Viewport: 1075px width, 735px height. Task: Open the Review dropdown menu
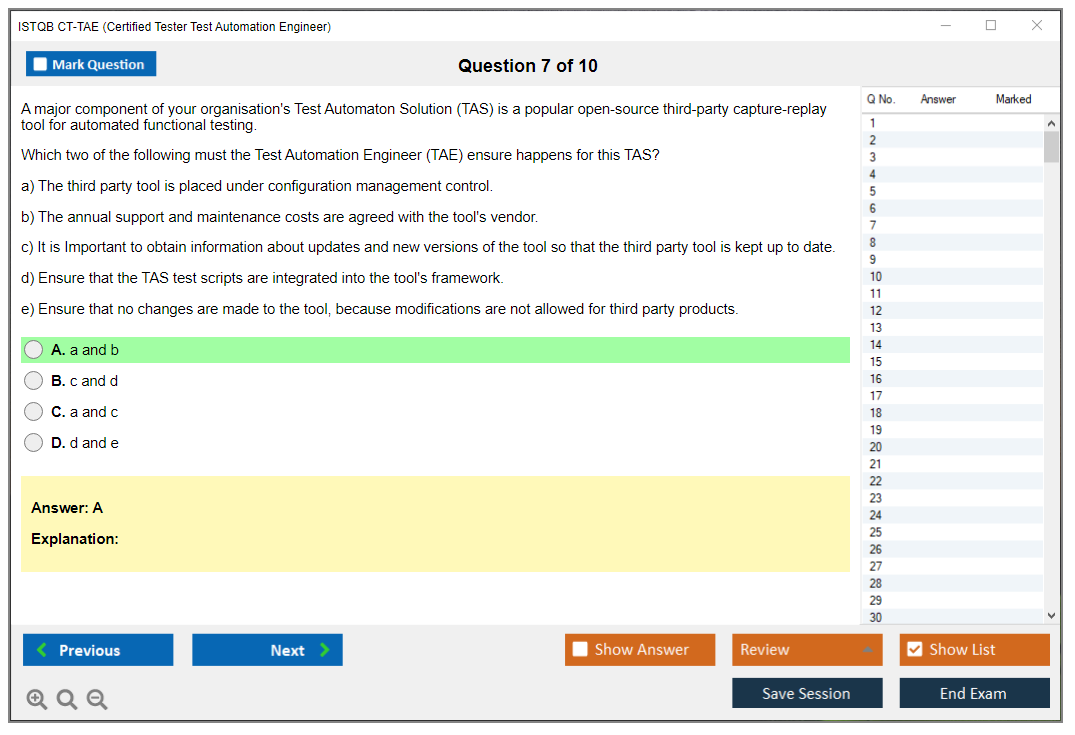coord(806,650)
